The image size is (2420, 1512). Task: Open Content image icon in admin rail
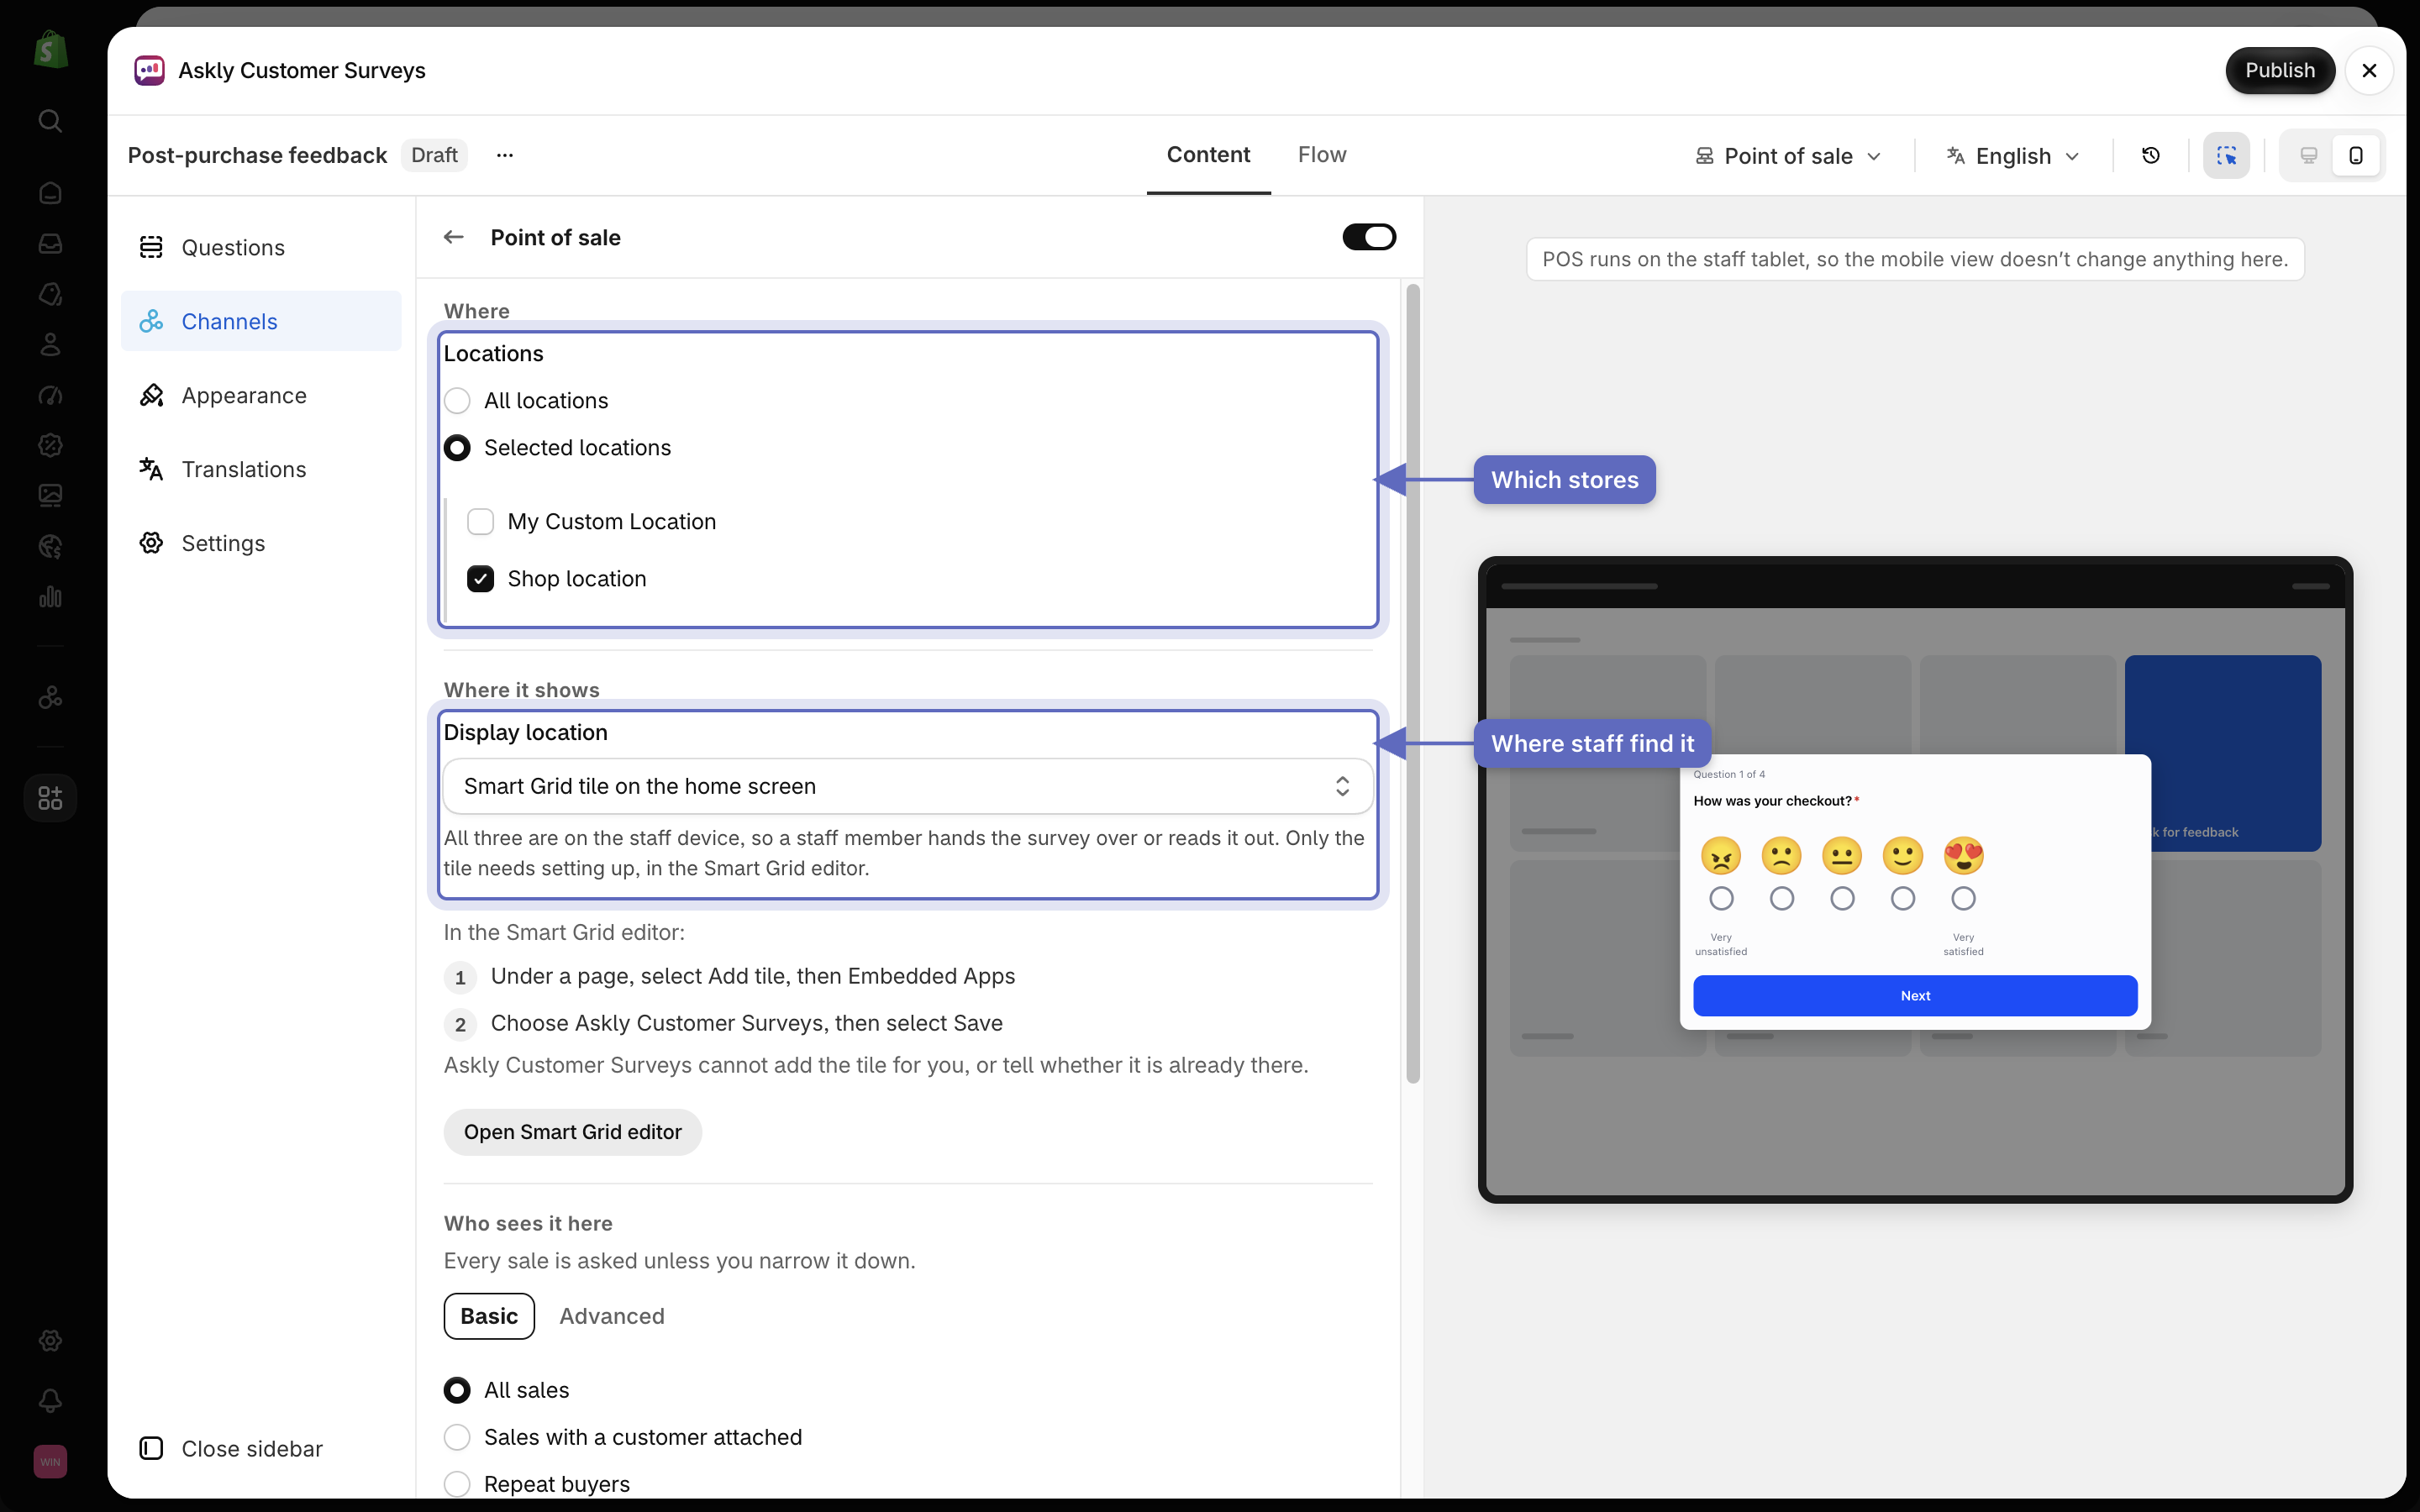pyautogui.click(x=50, y=495)
